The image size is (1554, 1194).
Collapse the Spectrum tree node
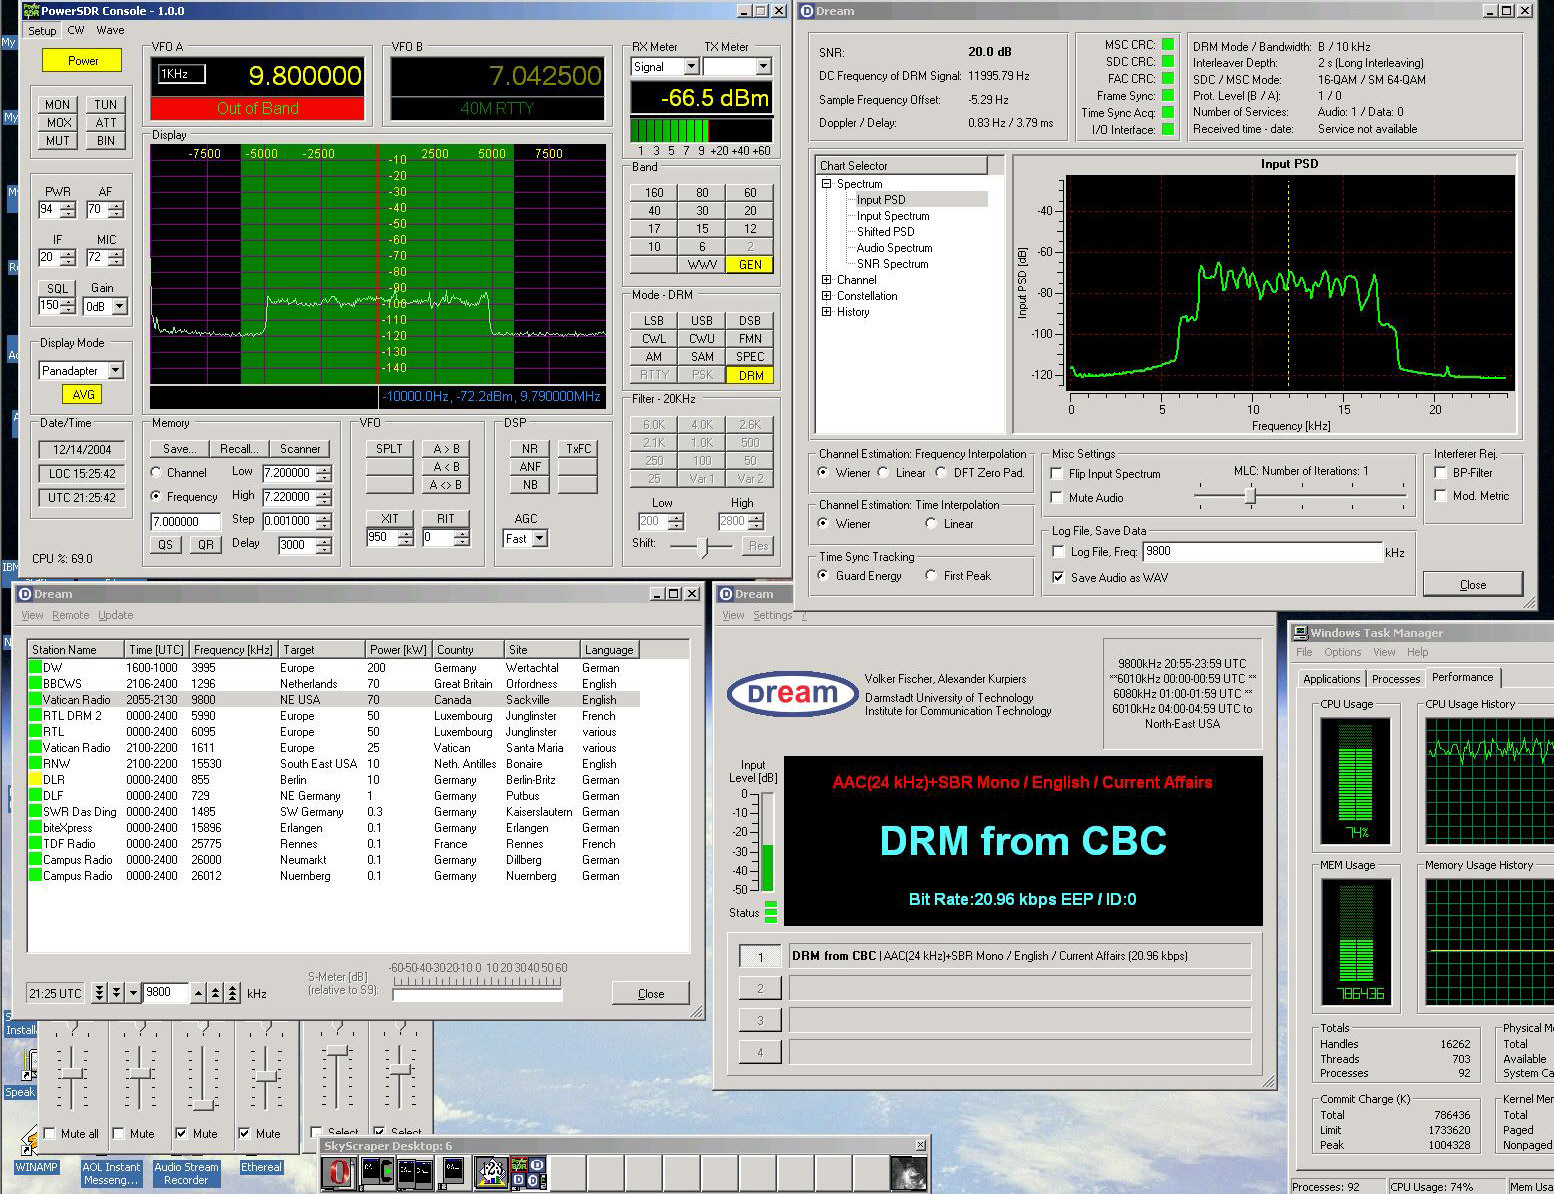pyautogui.click(x=827, y=184)
